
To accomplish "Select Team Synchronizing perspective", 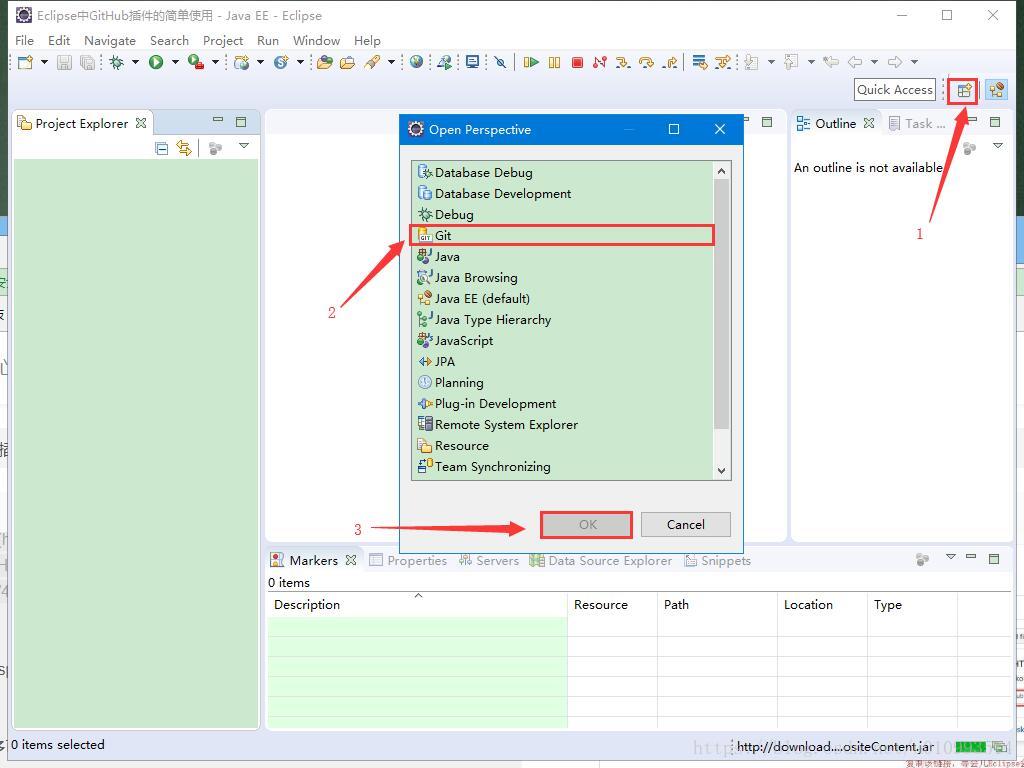I will click(x=562, y=466).
